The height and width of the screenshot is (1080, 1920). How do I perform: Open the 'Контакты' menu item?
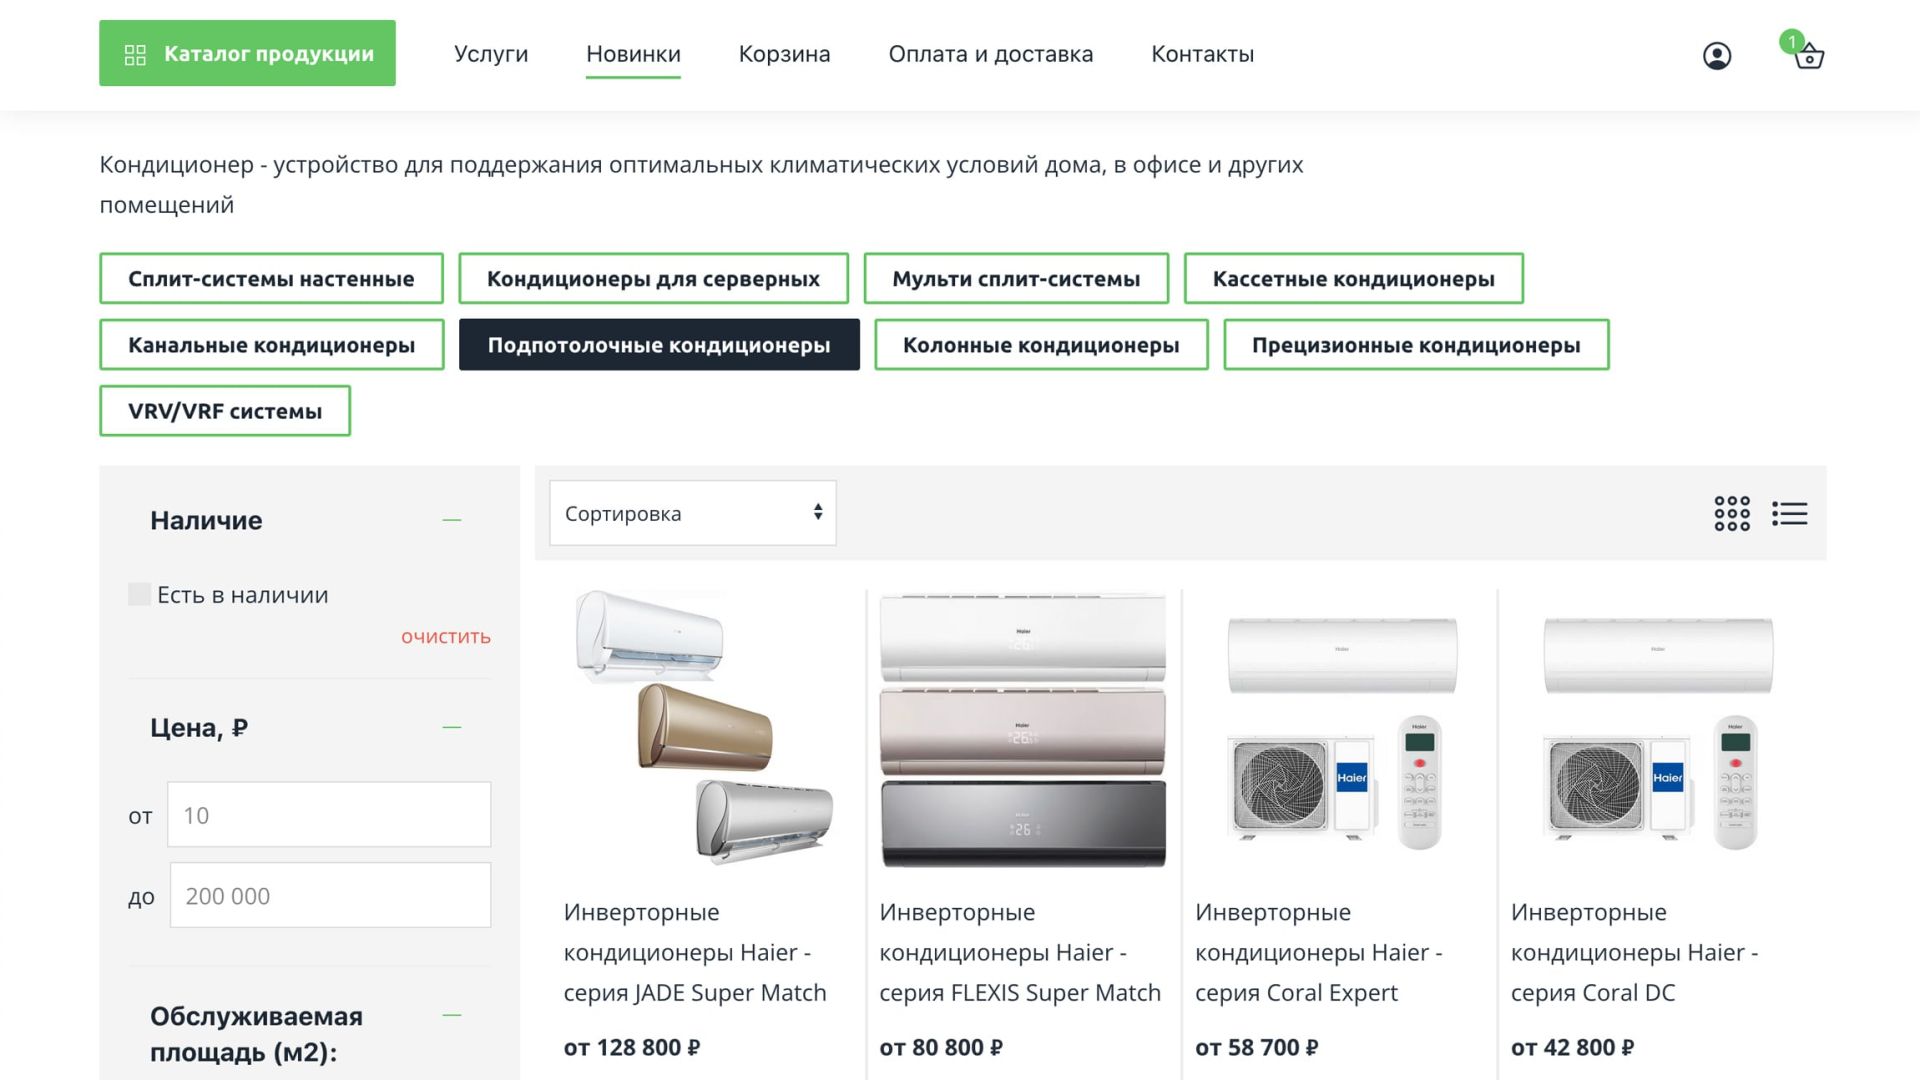(x=1202, y=54)
